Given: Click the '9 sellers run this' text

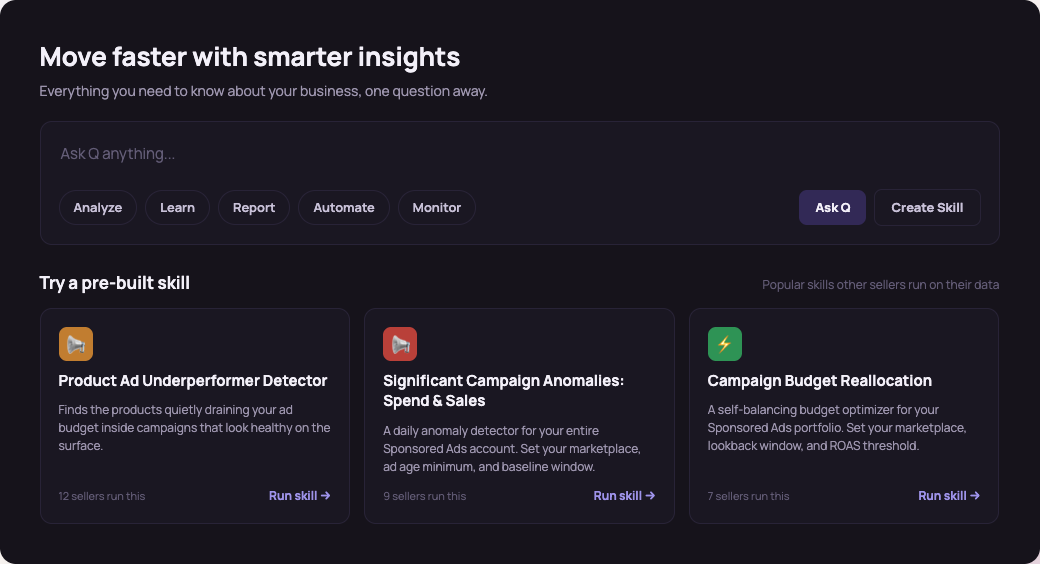Looking at the screenshot, I should (424, 496).
